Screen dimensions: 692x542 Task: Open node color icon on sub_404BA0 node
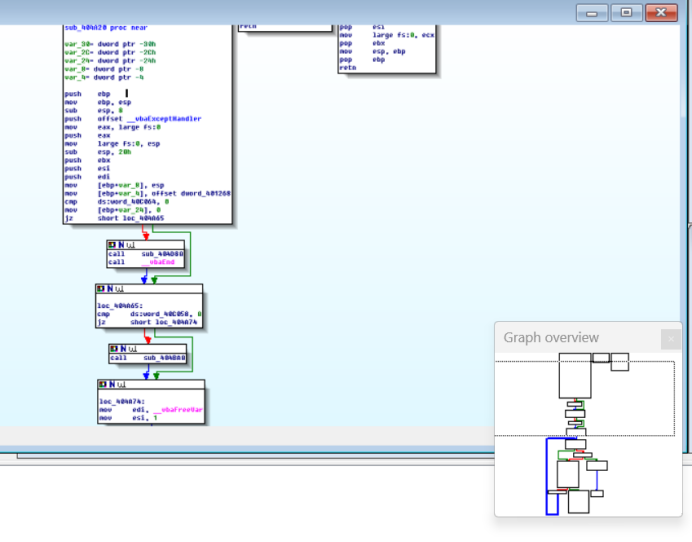114,347
